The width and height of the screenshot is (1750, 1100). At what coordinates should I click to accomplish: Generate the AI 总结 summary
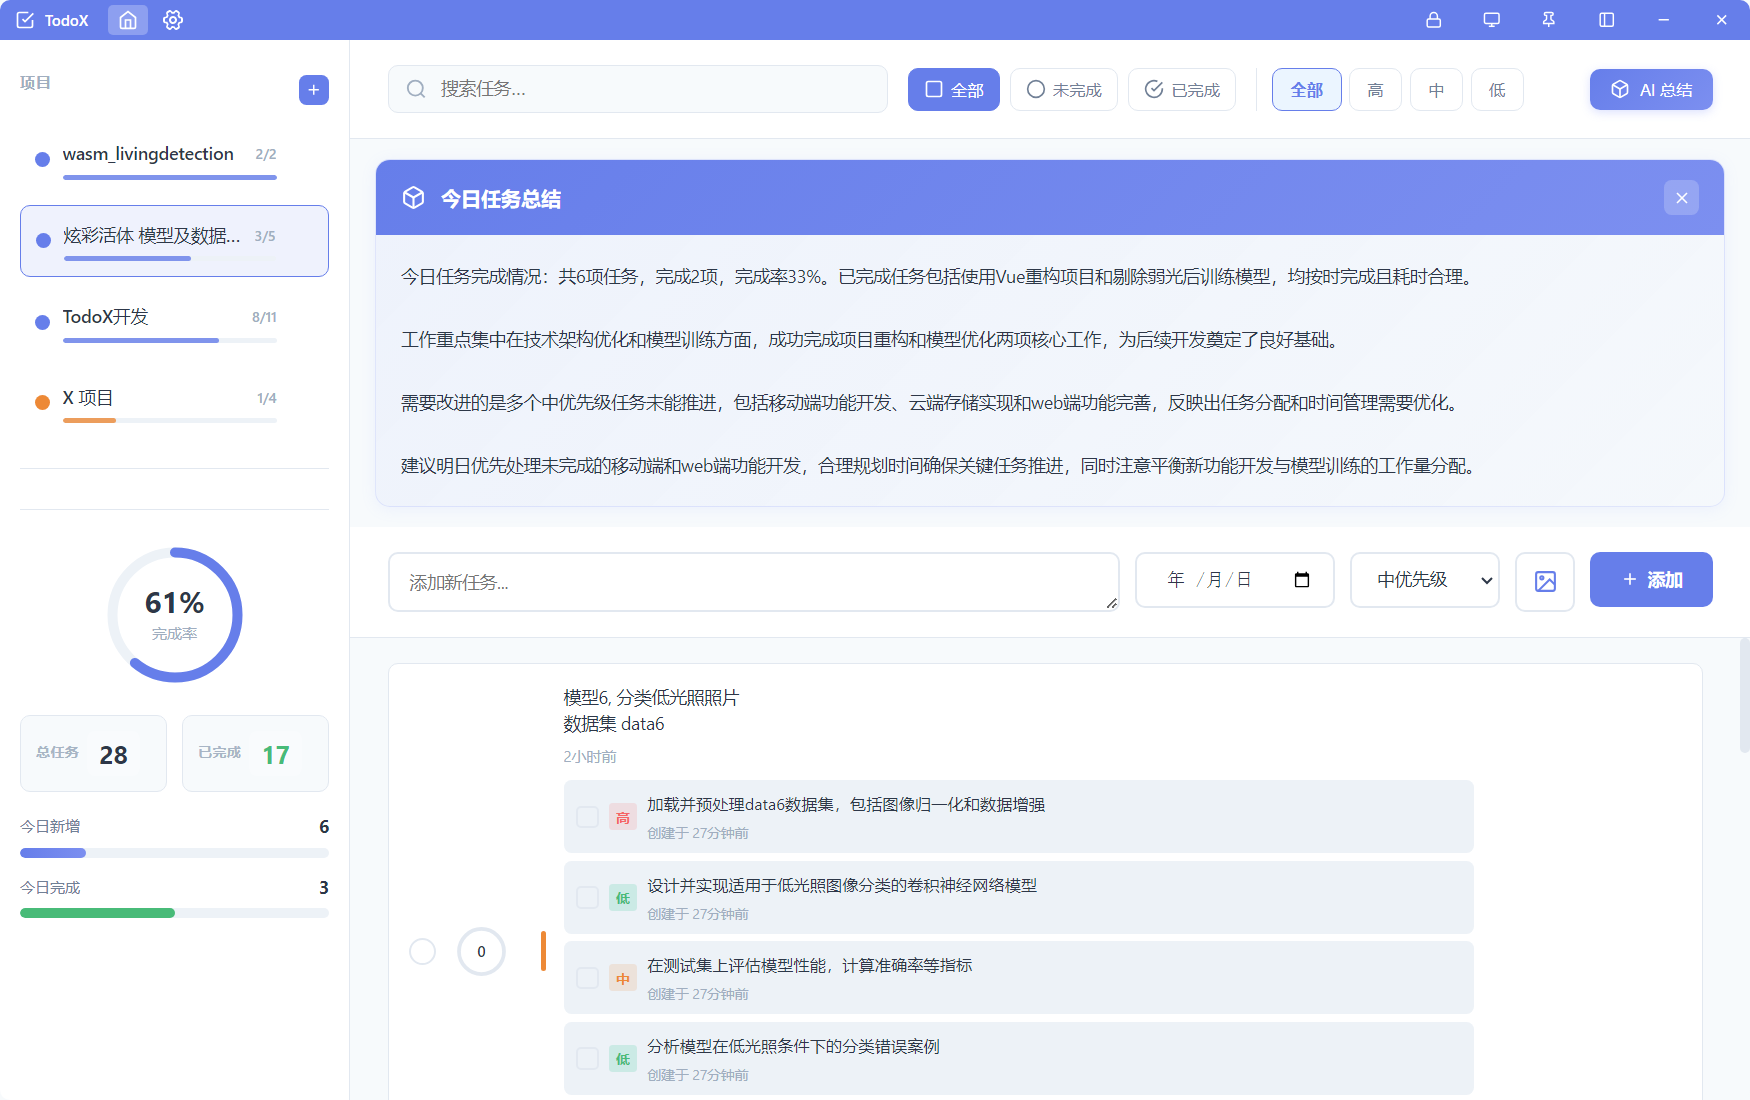[1650, 89]
